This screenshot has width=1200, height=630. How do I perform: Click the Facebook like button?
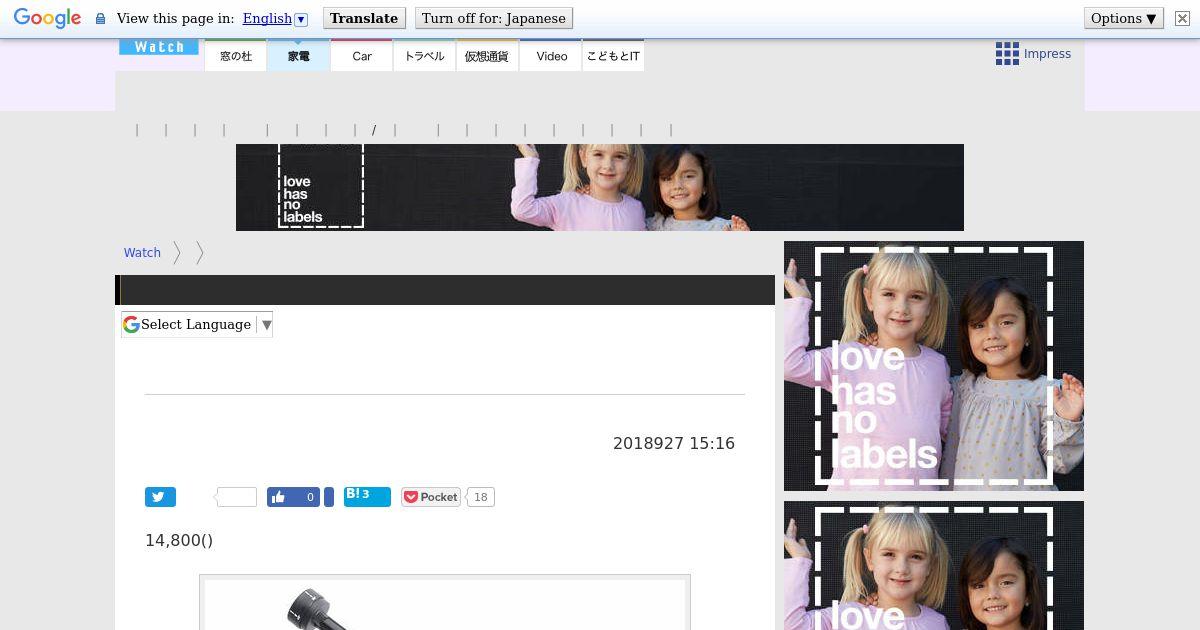(294, 497)
